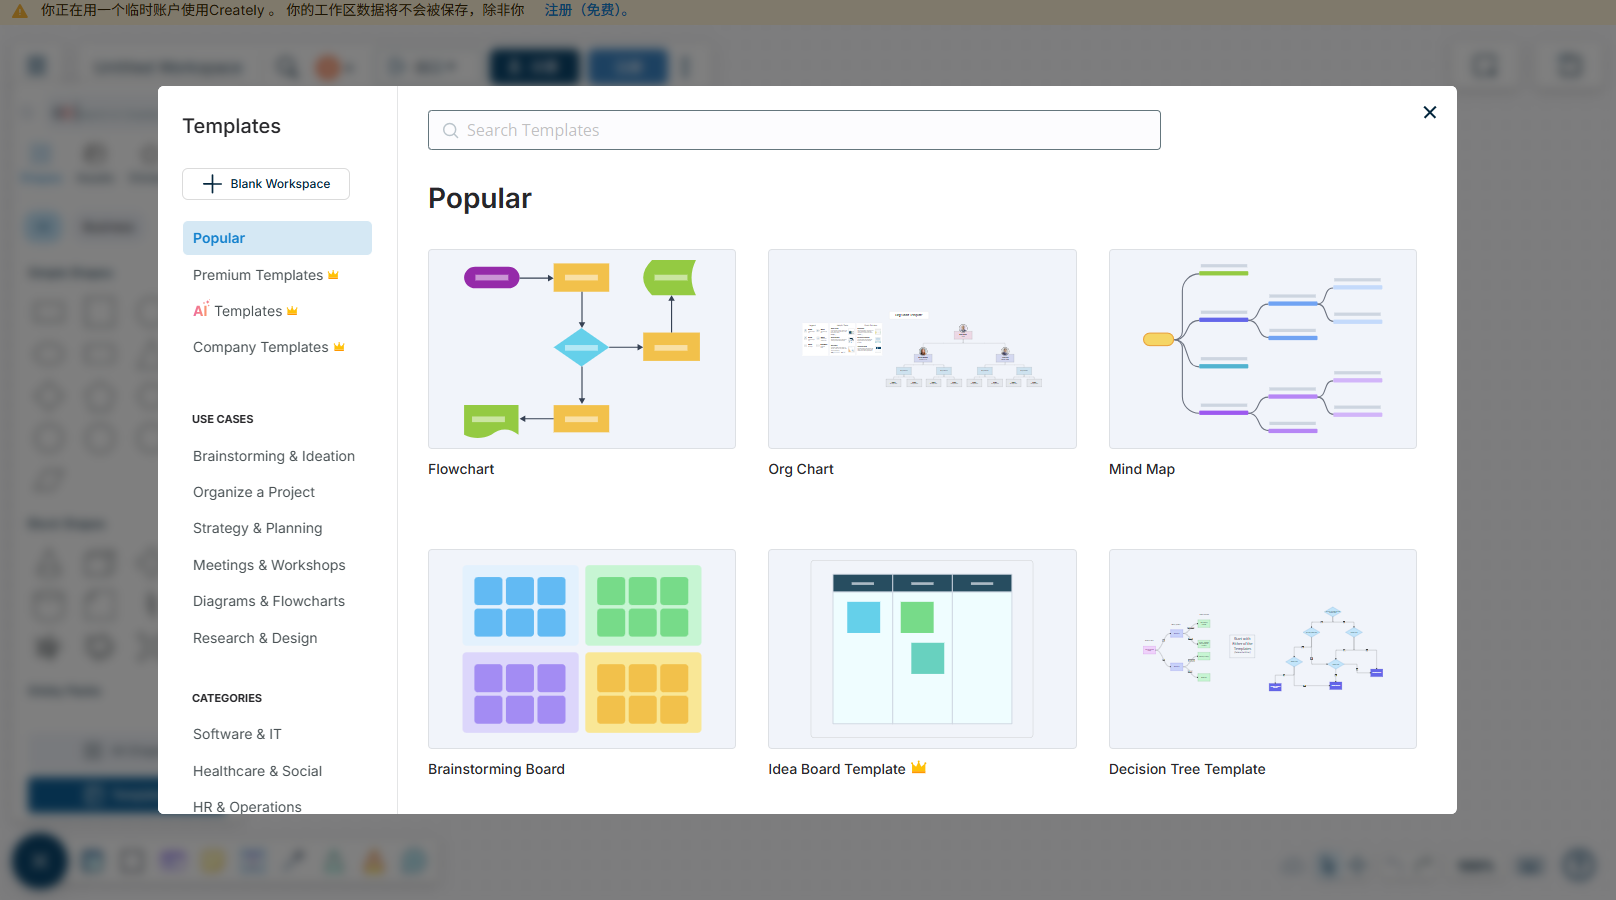The height and width of the screenshot is (900, 1616).
Task: Close the Templates dialog
Action: (x=1430, y=112)
